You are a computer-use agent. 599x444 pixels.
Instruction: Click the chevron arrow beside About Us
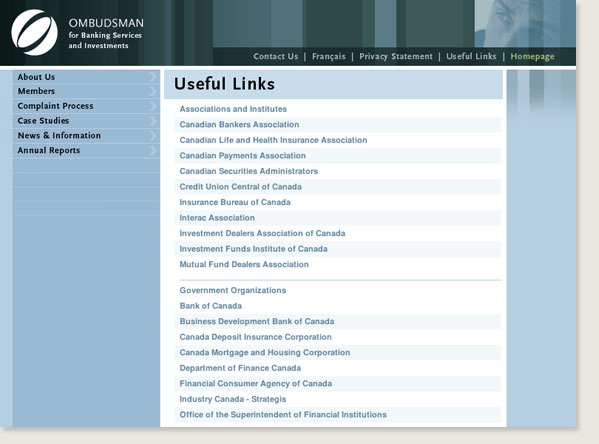coord(153,77)
